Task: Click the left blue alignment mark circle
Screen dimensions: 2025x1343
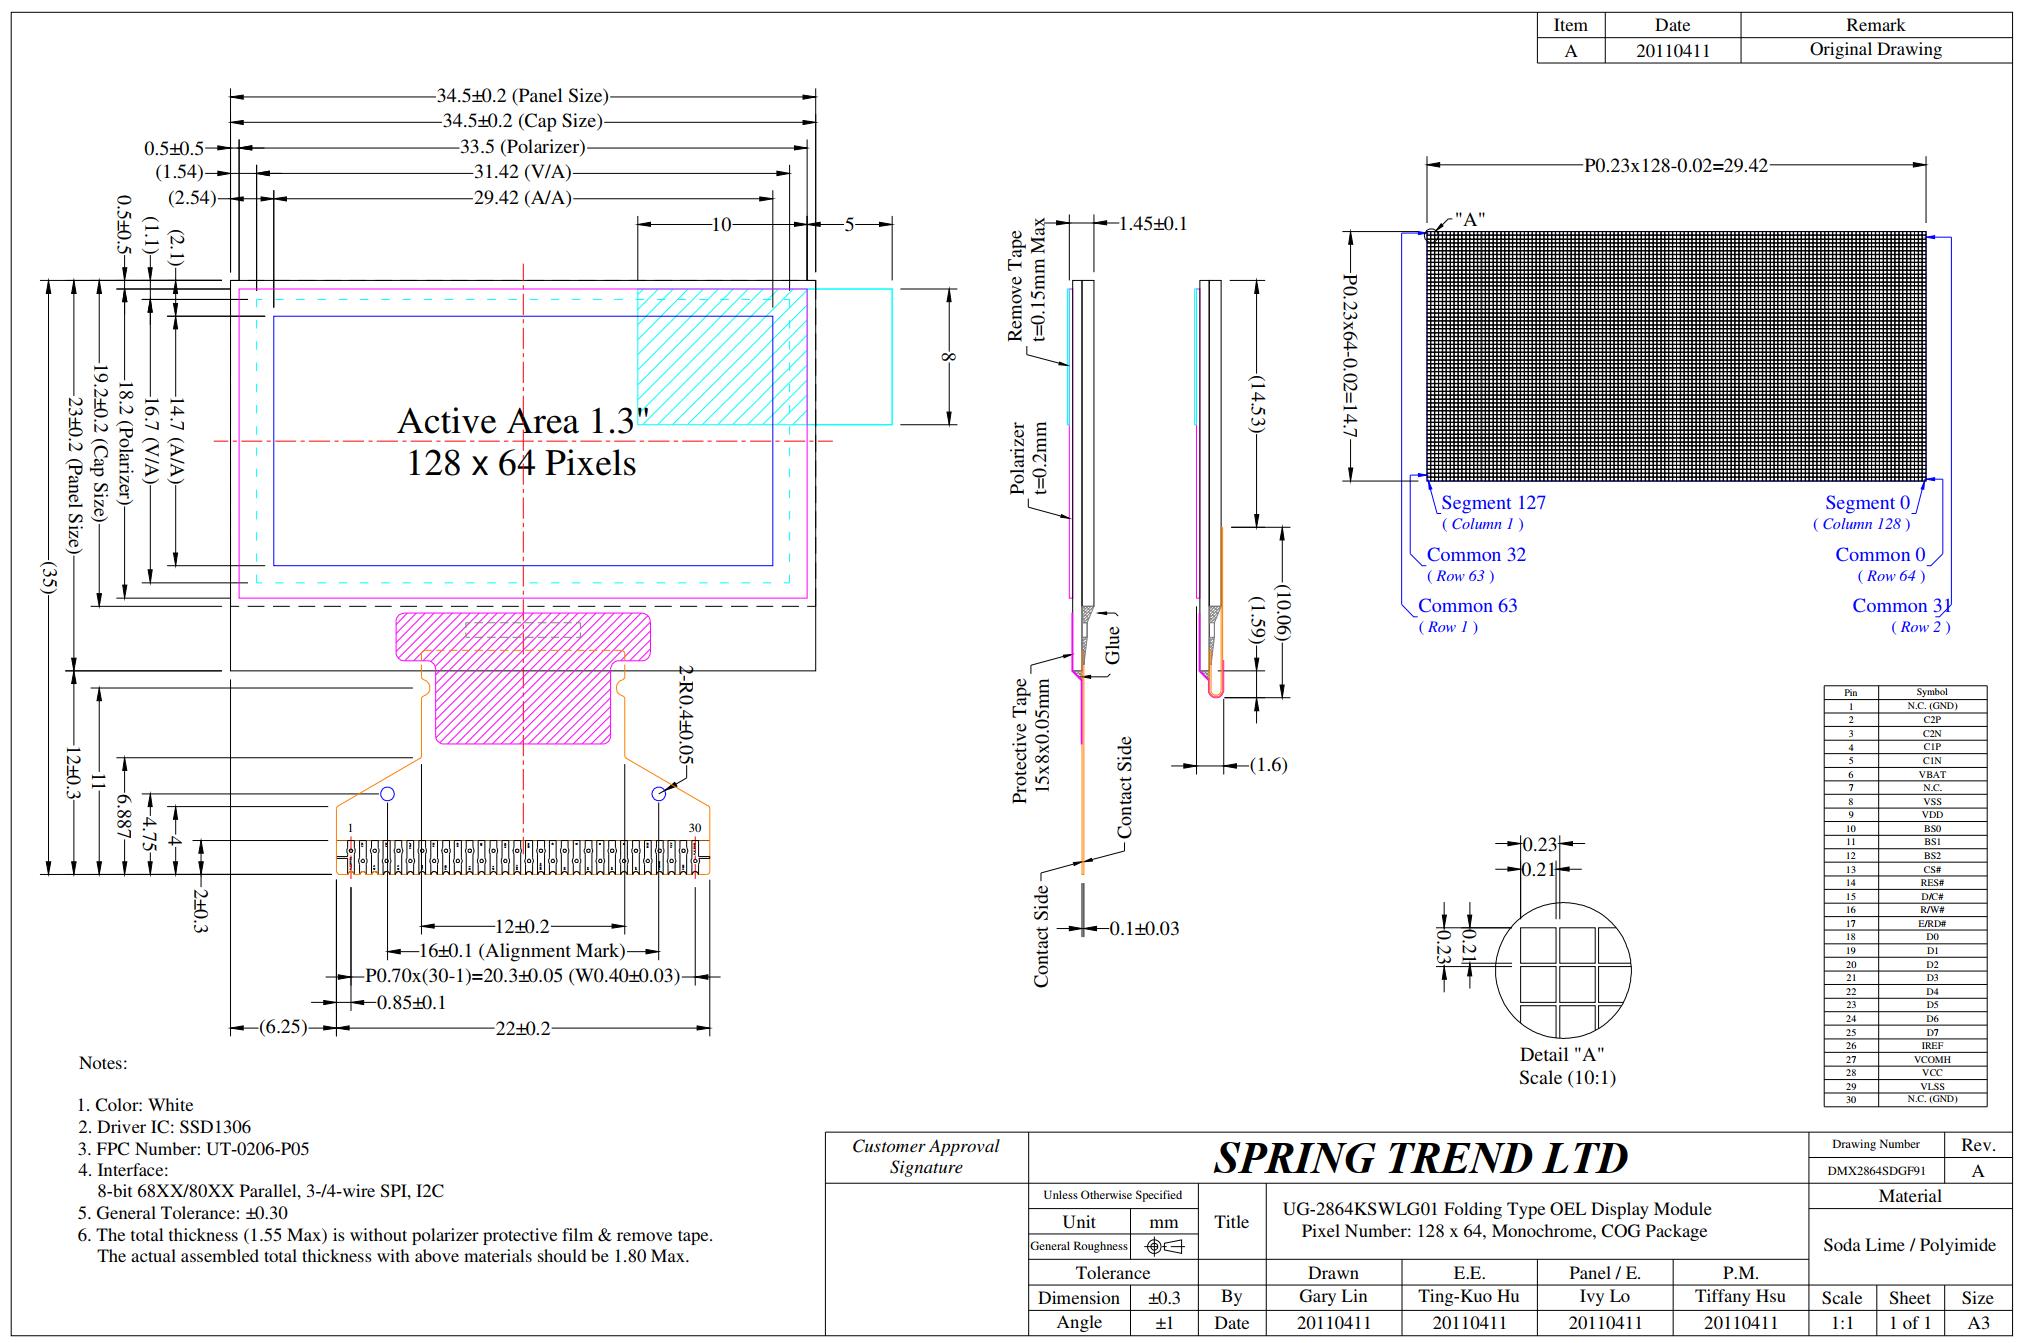Action: [388, 794]
